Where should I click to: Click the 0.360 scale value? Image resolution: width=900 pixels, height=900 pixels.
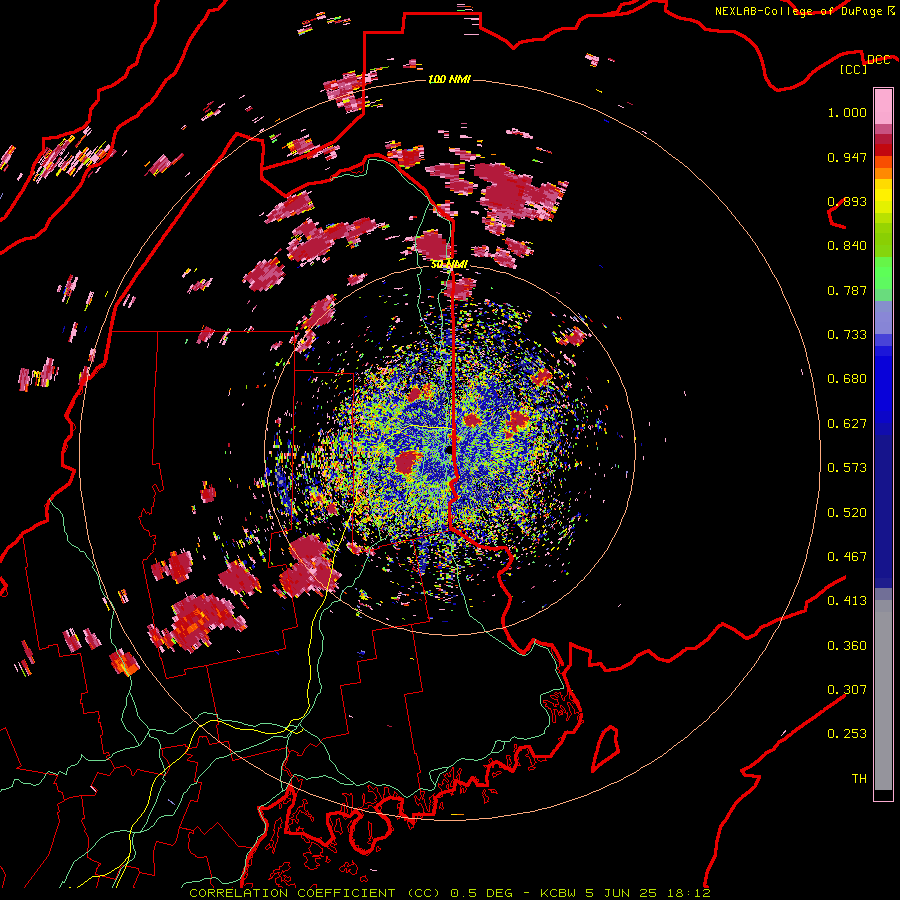[847, 646]
